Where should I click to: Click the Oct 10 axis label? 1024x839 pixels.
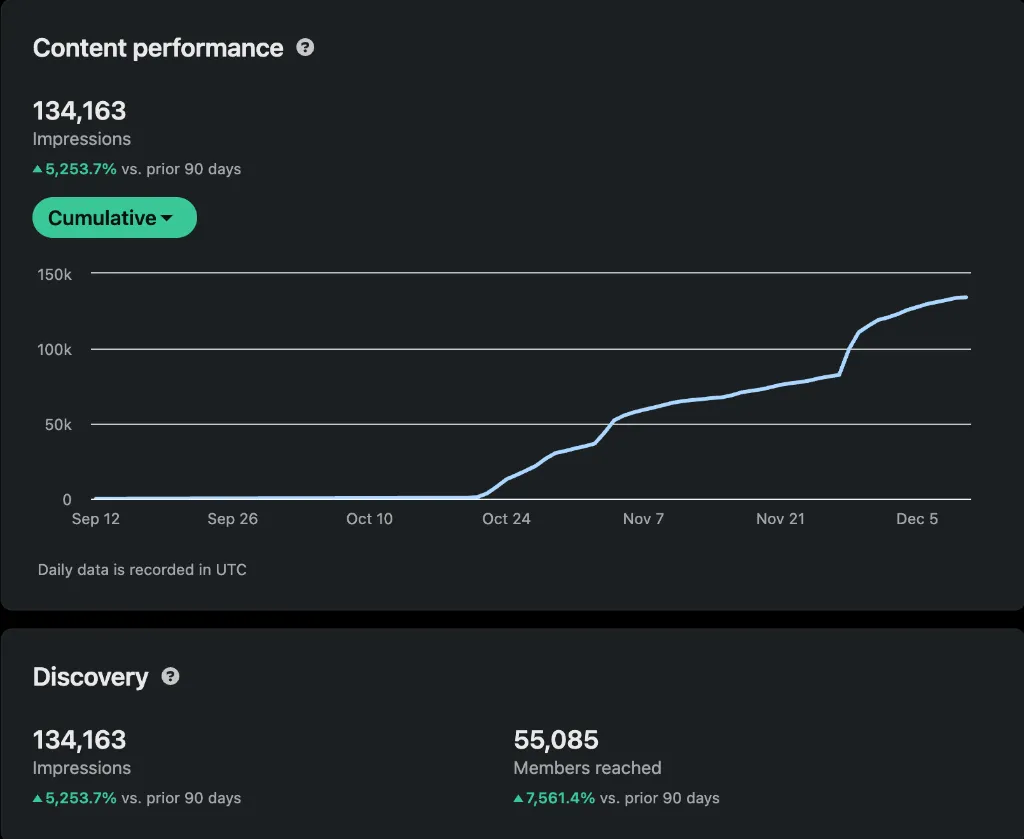click(369, 519)
